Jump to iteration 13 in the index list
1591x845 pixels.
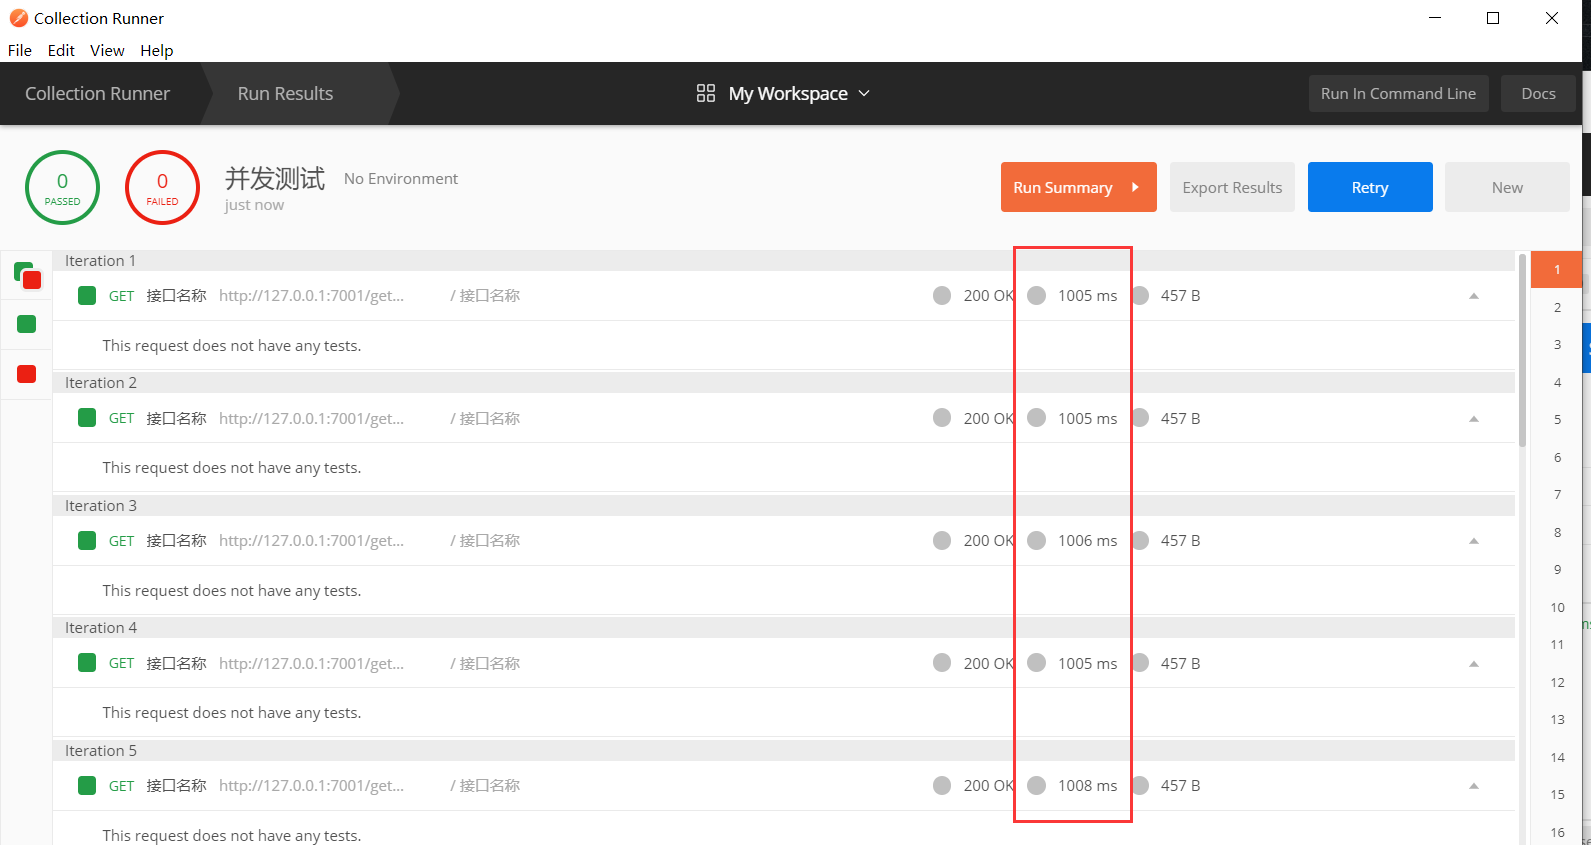[x=1556, y=719]
